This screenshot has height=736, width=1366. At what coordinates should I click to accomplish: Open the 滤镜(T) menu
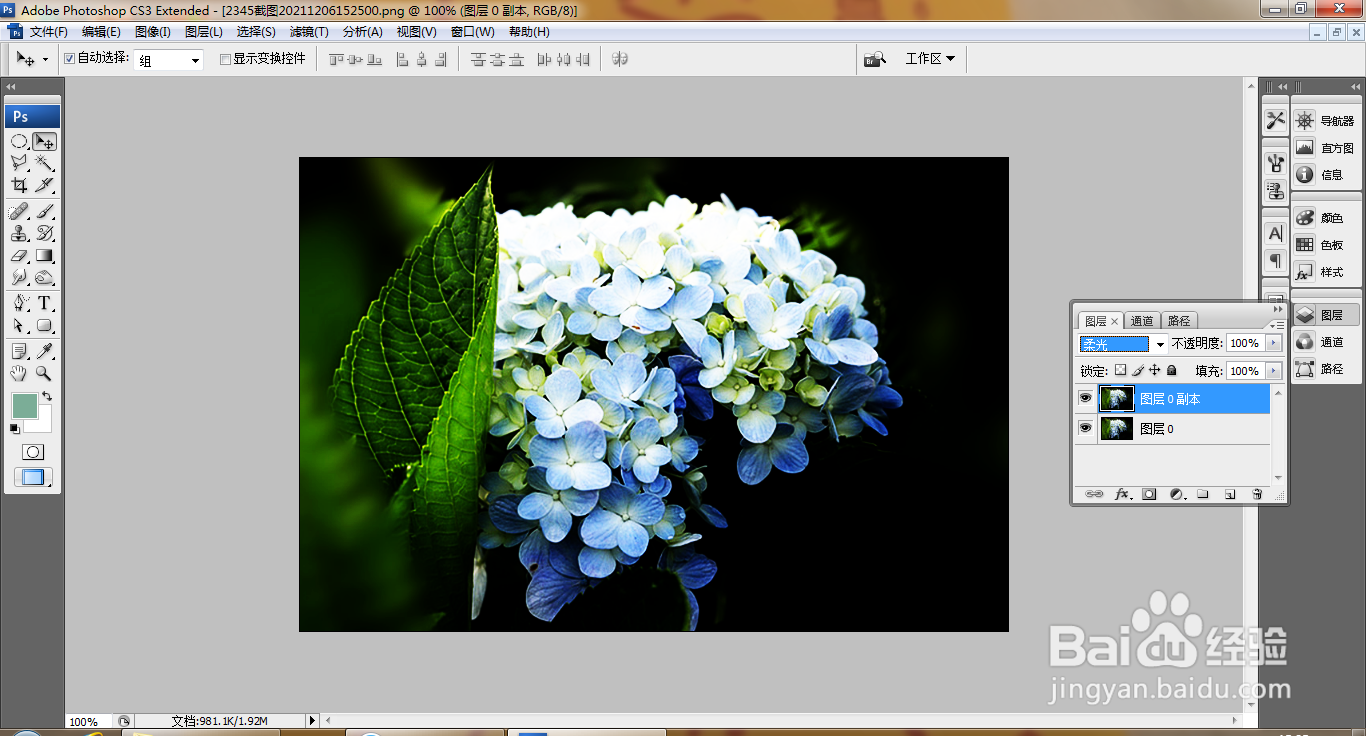click(309, 32)
